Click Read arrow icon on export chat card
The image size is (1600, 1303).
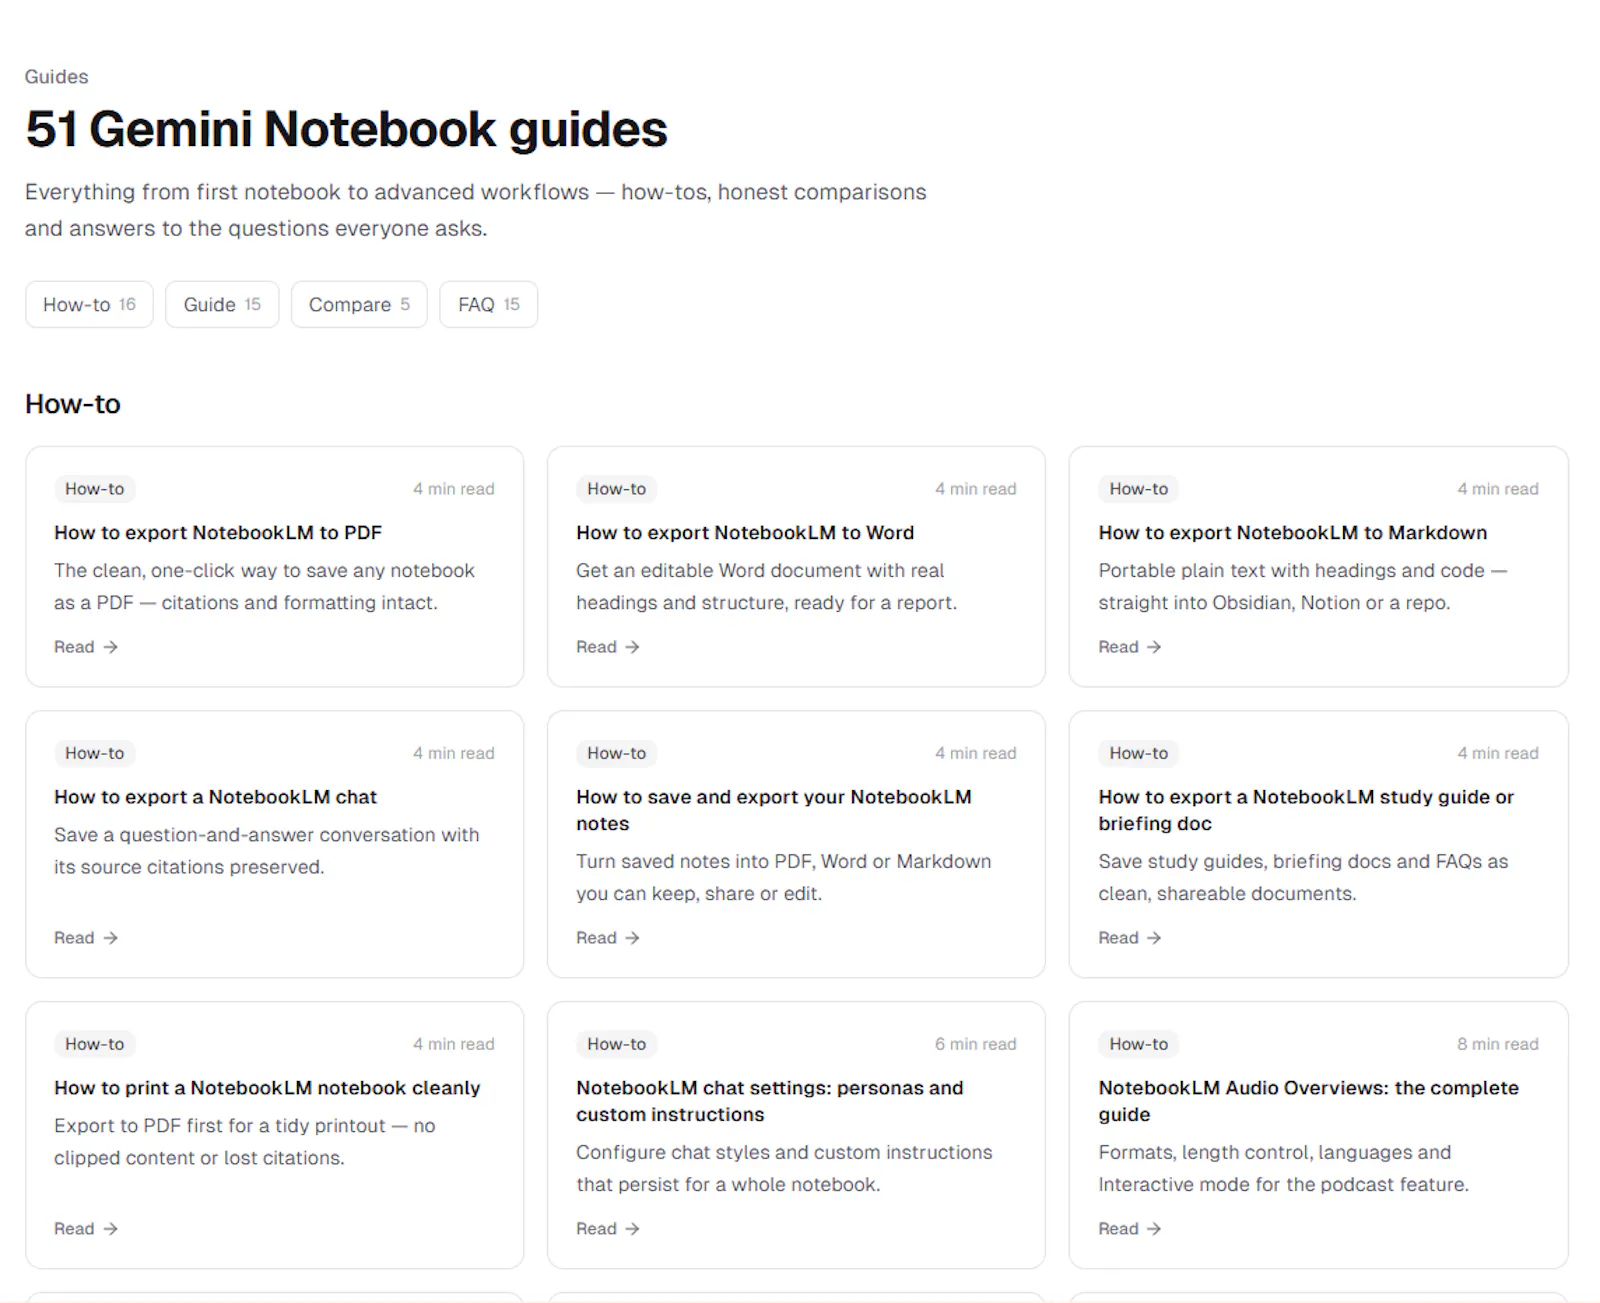[x=111, y=938]
